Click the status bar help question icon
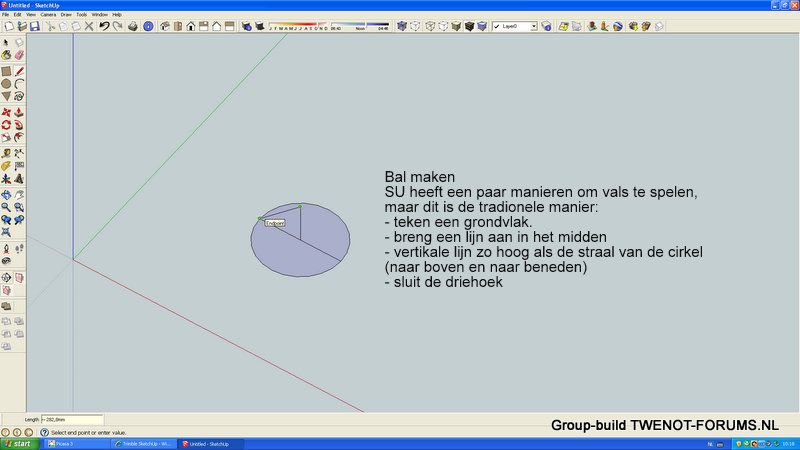 (x=44, y=432)
